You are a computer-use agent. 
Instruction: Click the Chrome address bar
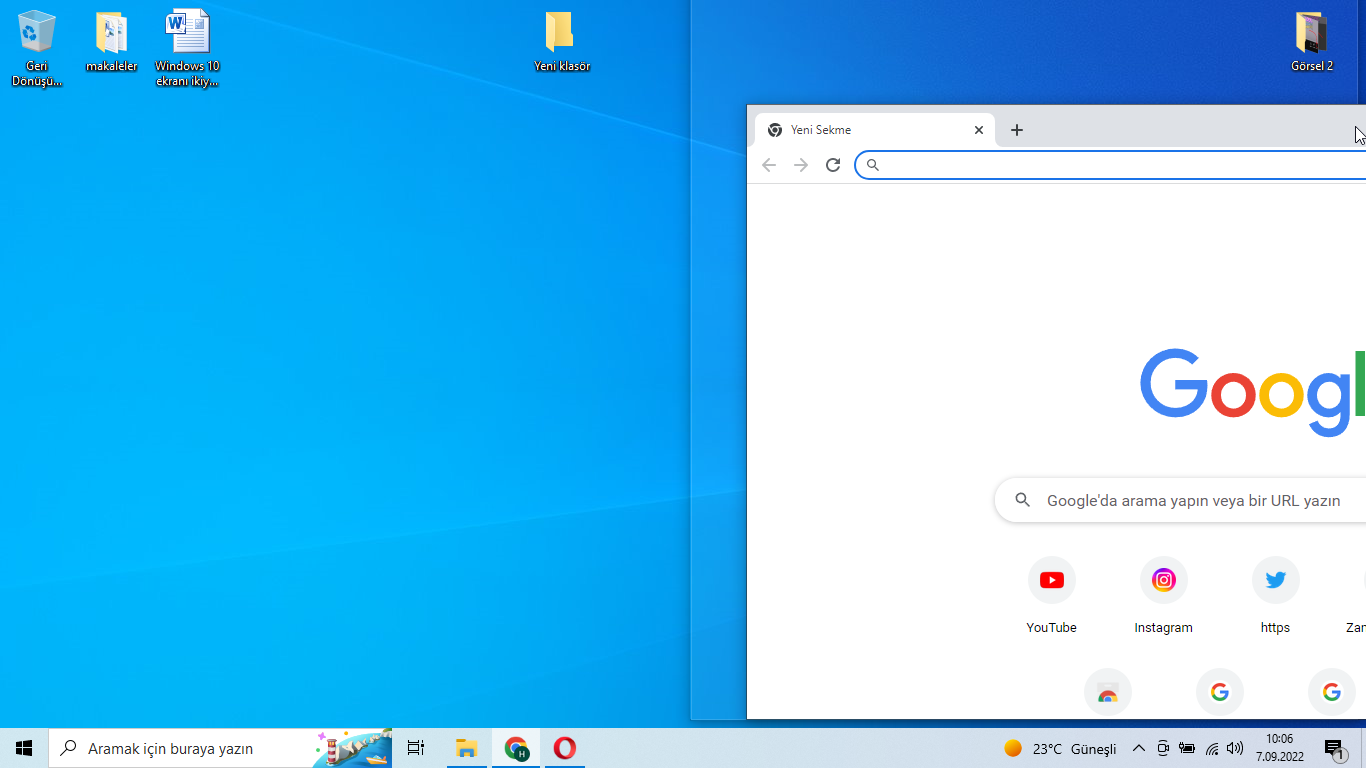pos(1110,165)
